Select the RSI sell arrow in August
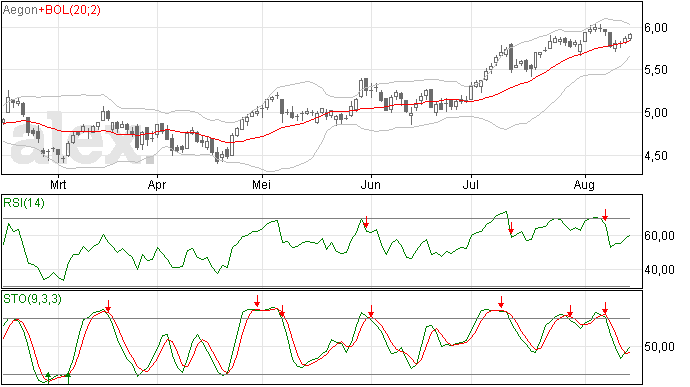Image resolution: width=690 pixels, height=387 pixels. coord(605,215)
